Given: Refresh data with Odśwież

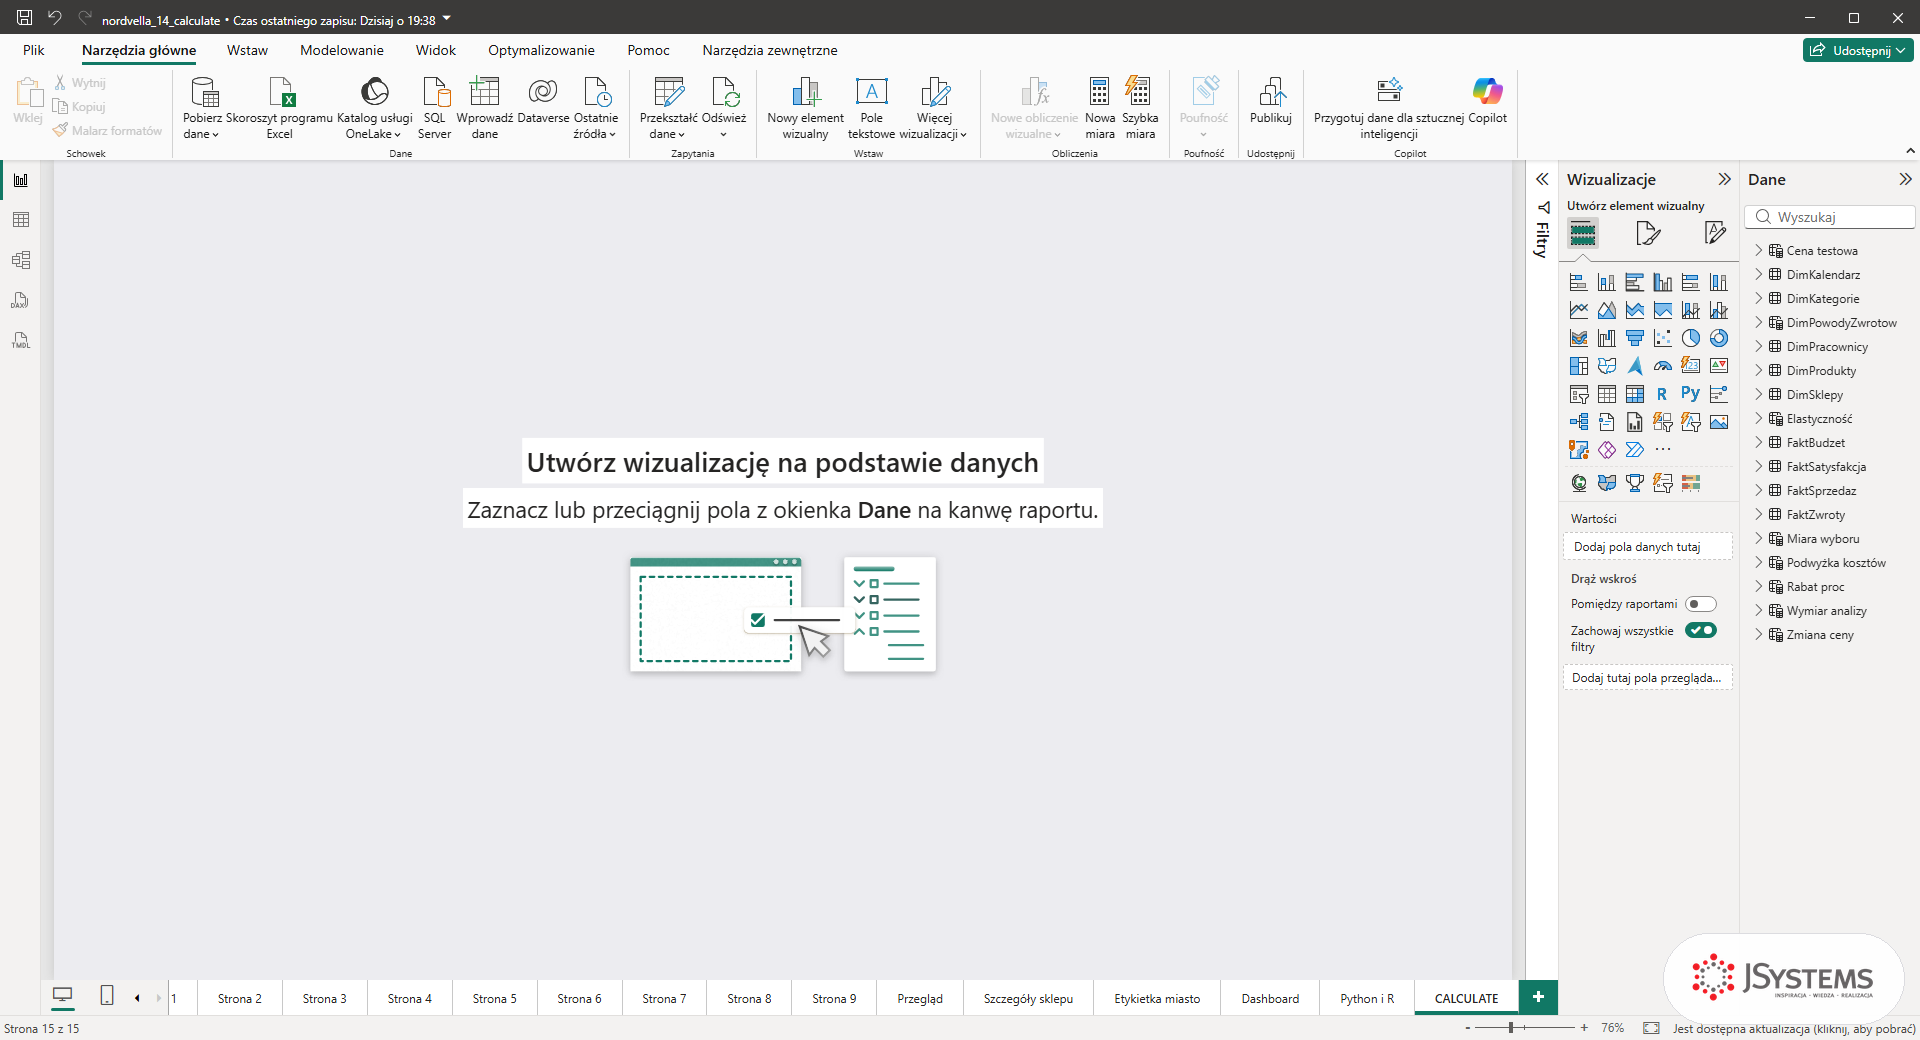Looking at the screenshot, I should [x=724, y=107].
